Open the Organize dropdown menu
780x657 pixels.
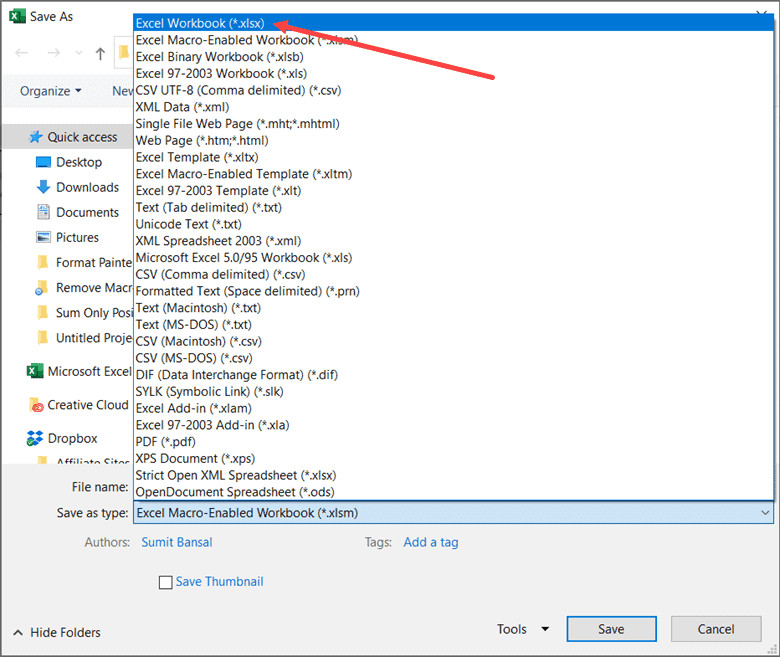click(x=50, y=91)
